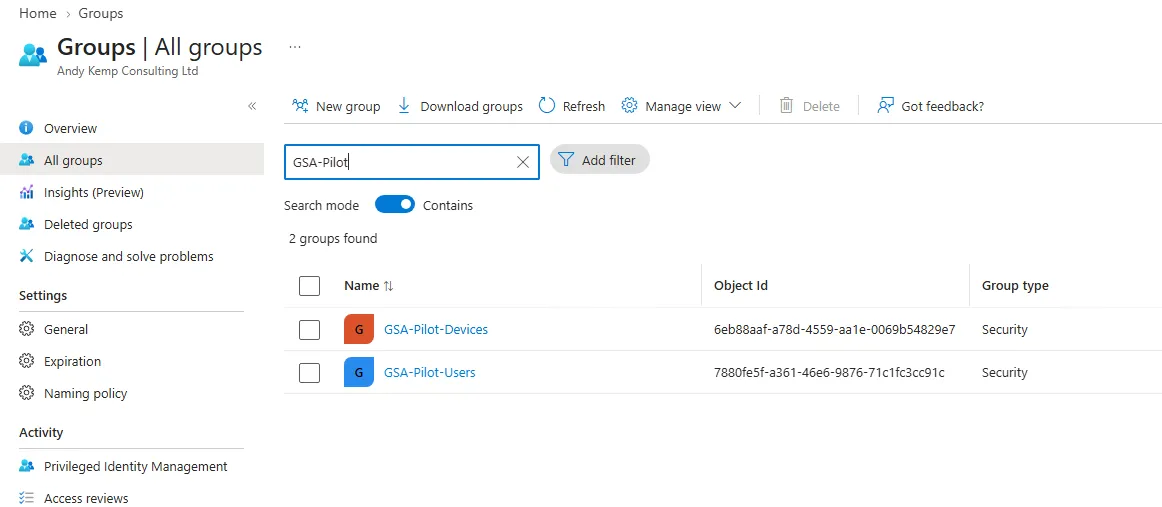Click the Add filter button

(600, 159)
